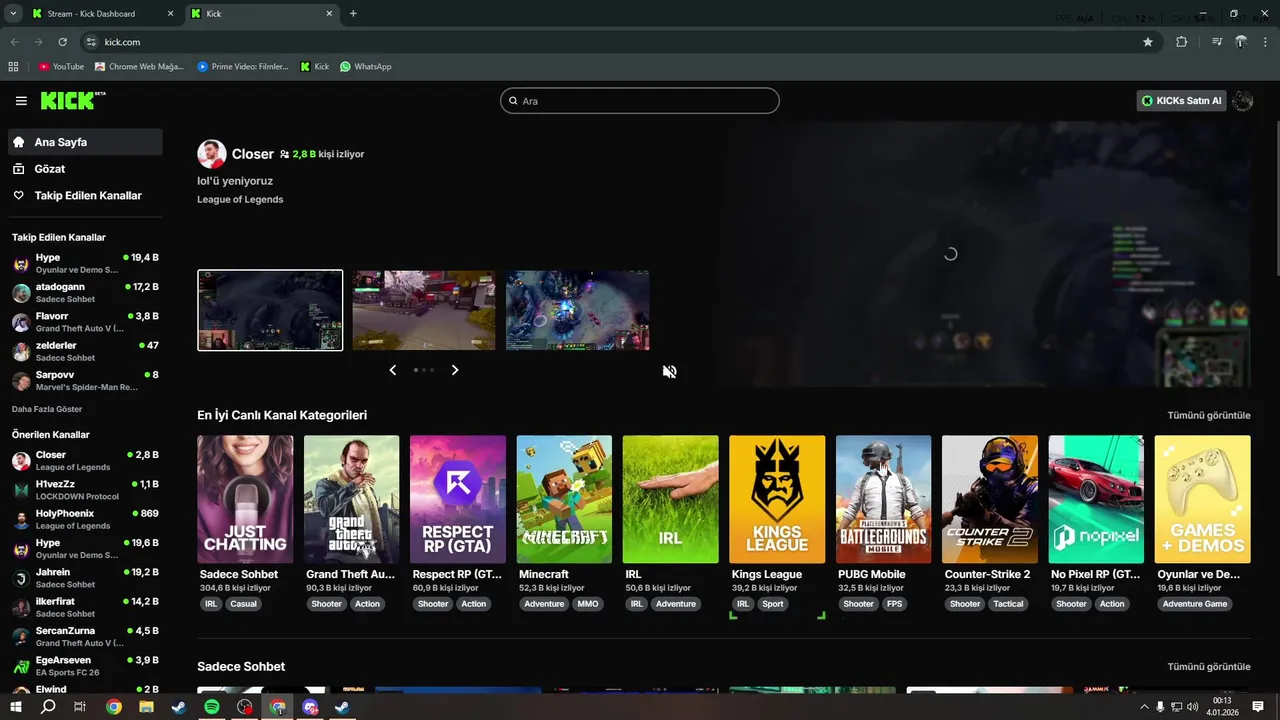The height and width of the screenshot is (720, 1280).
Task: Open WhatsApp bookmark
Action: click(x=366, y=67)
